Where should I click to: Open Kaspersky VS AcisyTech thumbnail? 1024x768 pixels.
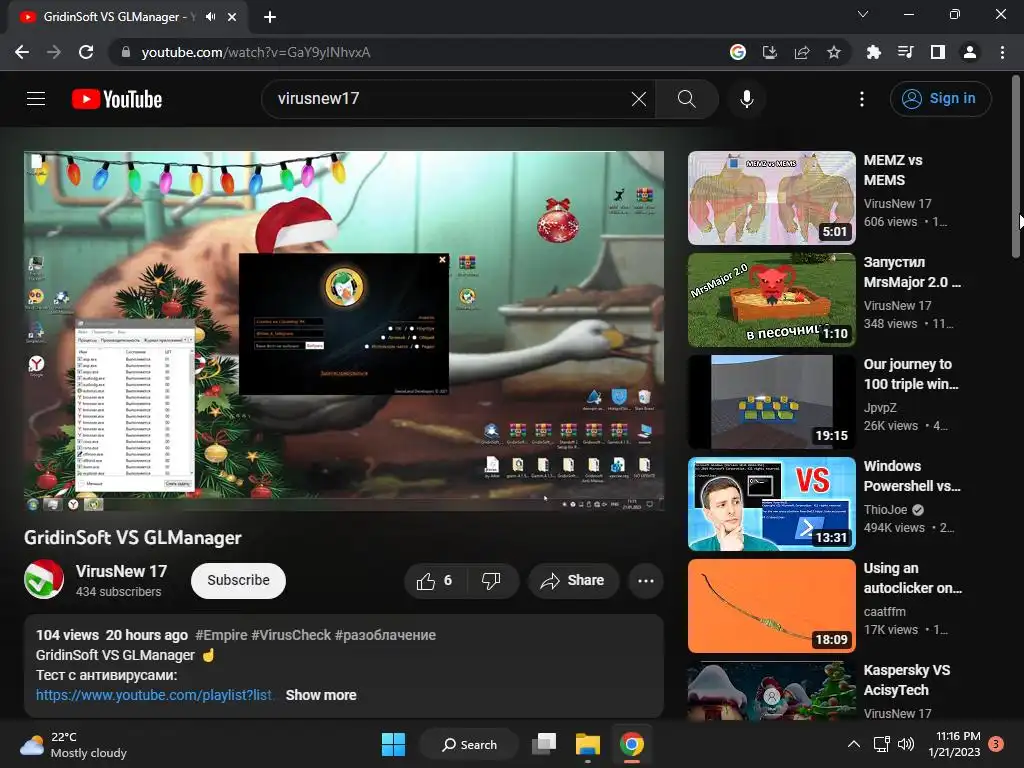click(772, 691)
